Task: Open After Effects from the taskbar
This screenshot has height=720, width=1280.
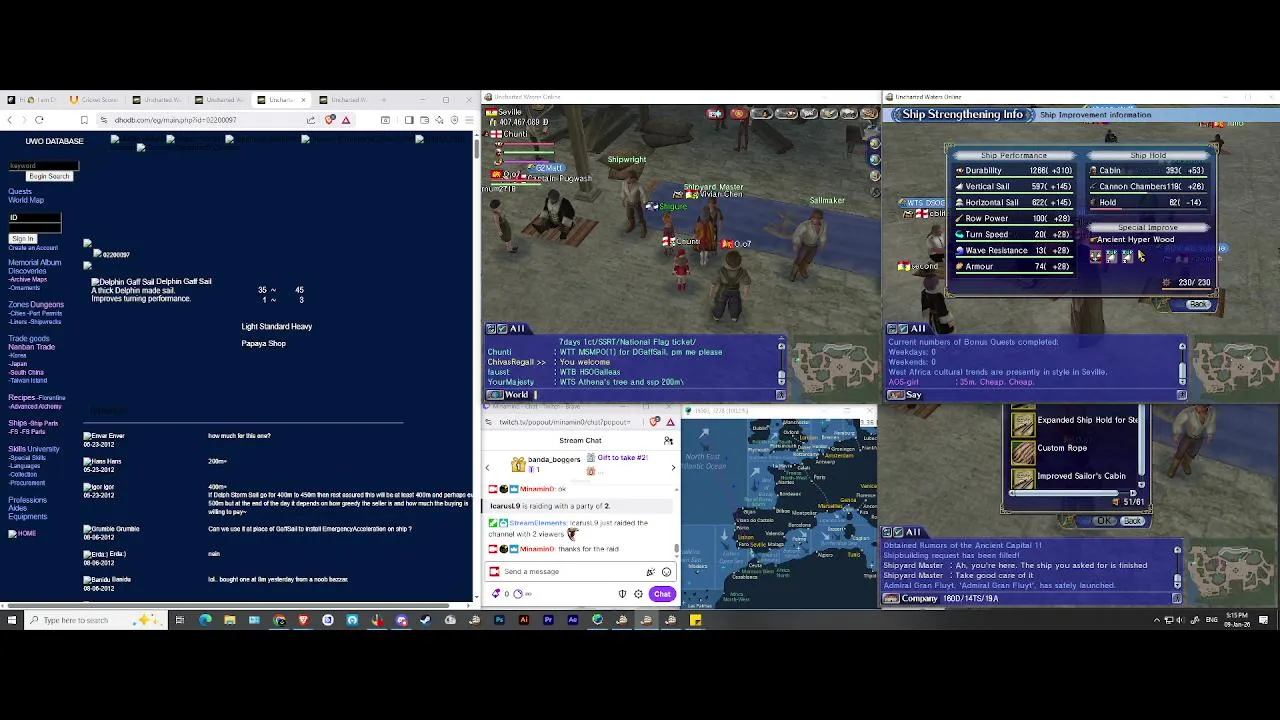Action: tap(572, 620)
